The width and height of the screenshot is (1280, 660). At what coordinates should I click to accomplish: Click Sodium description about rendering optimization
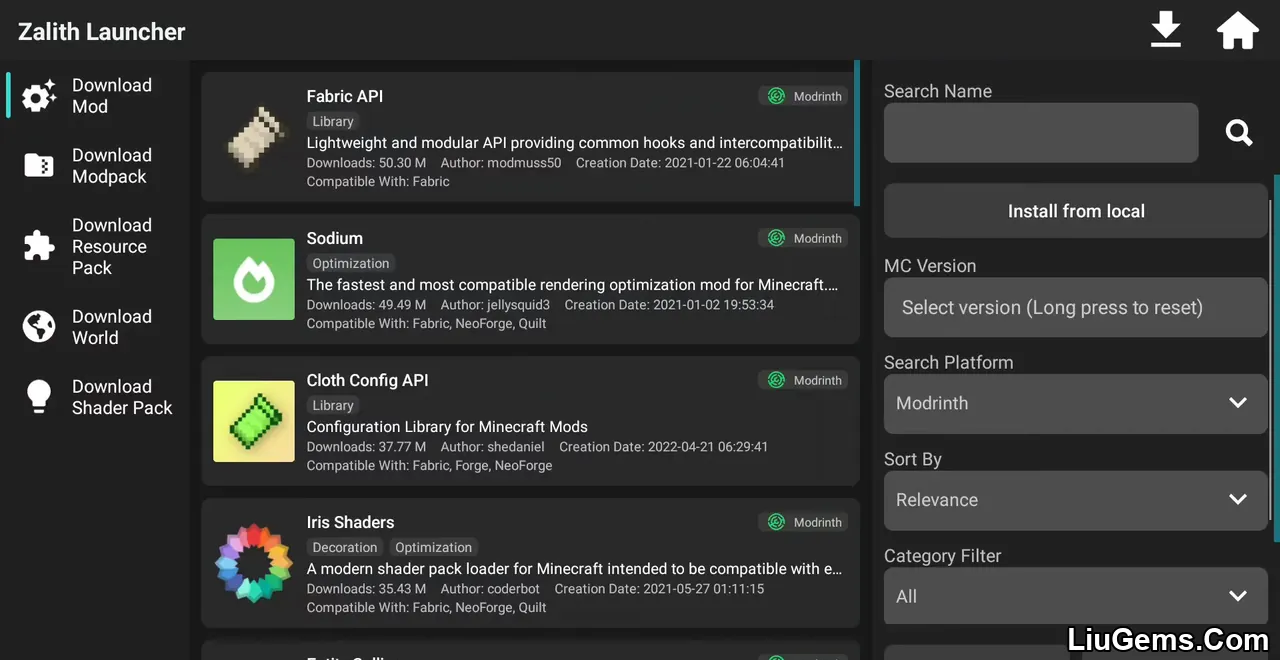[573, 284]
